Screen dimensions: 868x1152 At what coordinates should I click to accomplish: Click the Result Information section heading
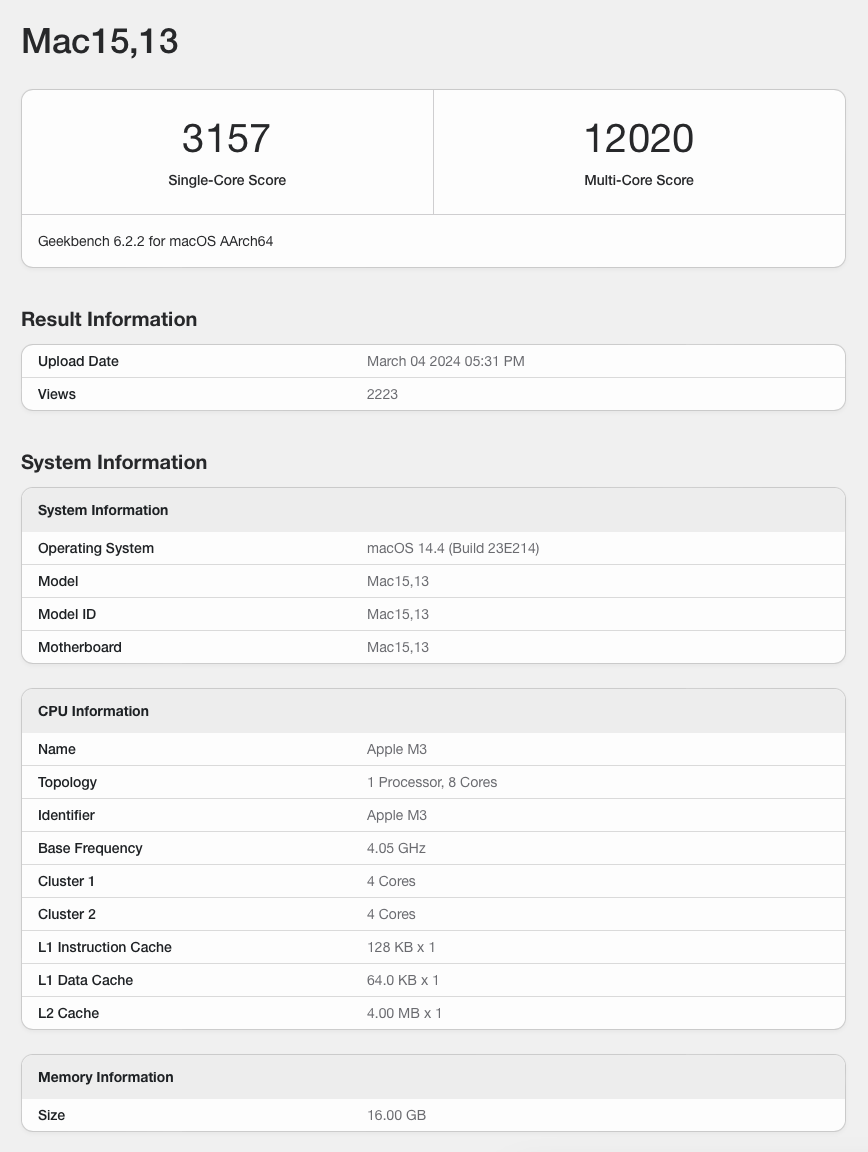click(x=109, y=319)
